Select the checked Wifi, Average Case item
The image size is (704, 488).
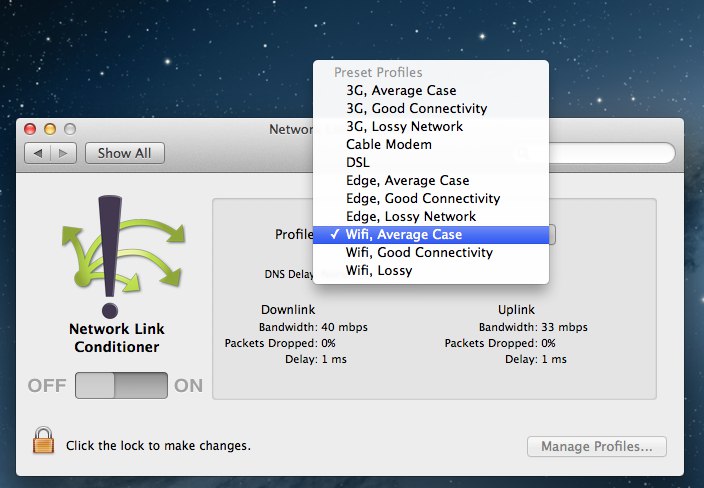pos(431,235)
